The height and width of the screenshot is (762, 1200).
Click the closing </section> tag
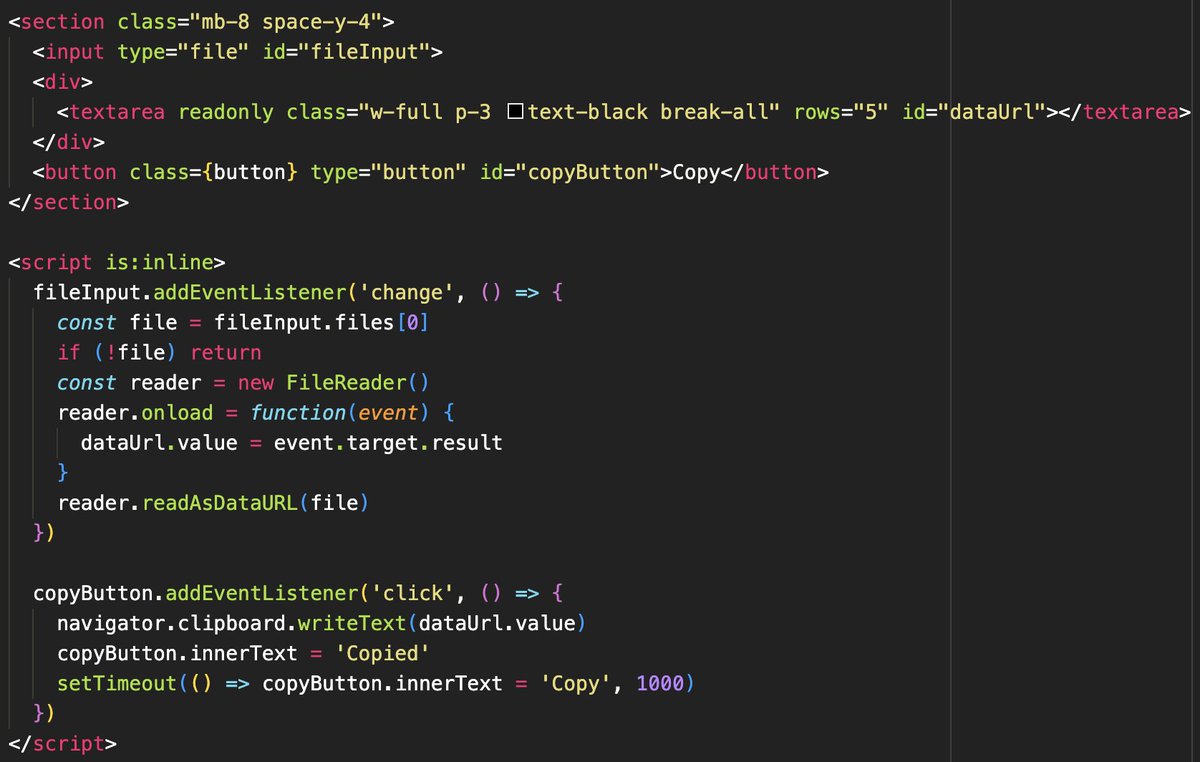69,202
